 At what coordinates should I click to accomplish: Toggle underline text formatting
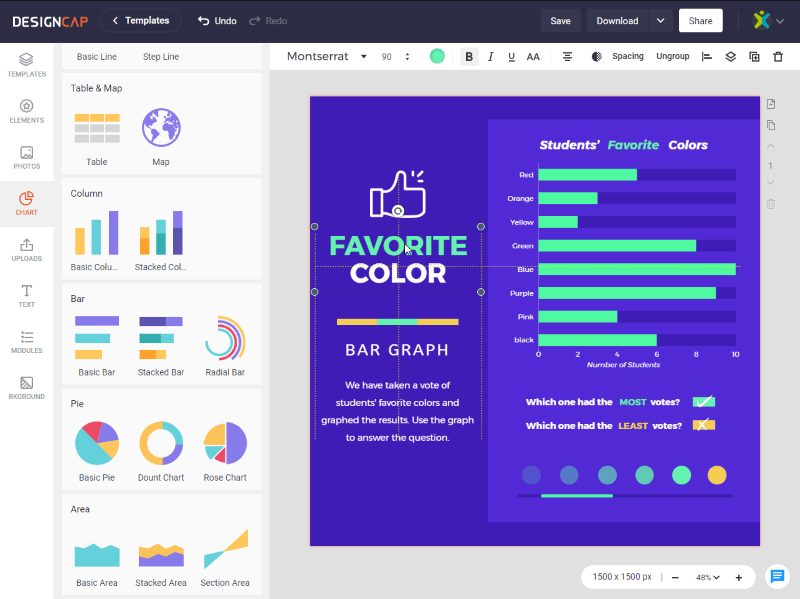[x=511, y=57]
